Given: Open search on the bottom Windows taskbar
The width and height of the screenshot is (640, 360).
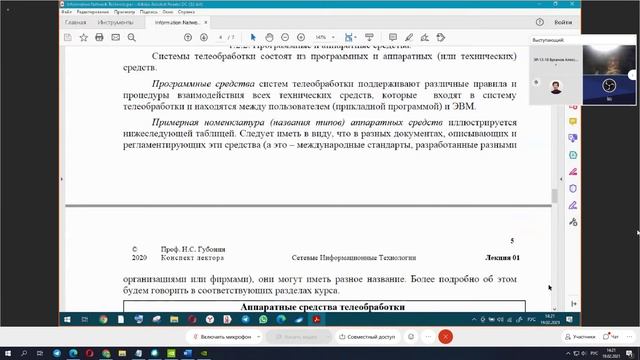Looking at the screenshot, I should [x=24, y=353].
